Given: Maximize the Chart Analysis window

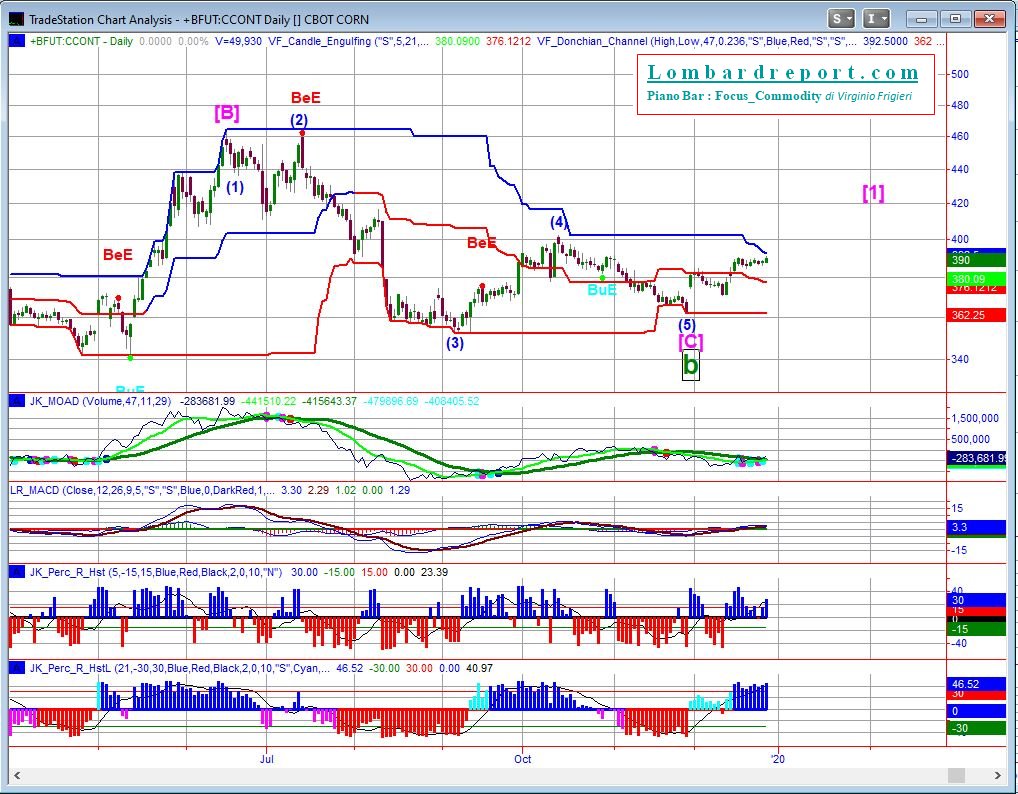Looking at the screenshot, I should click(955, 19).
